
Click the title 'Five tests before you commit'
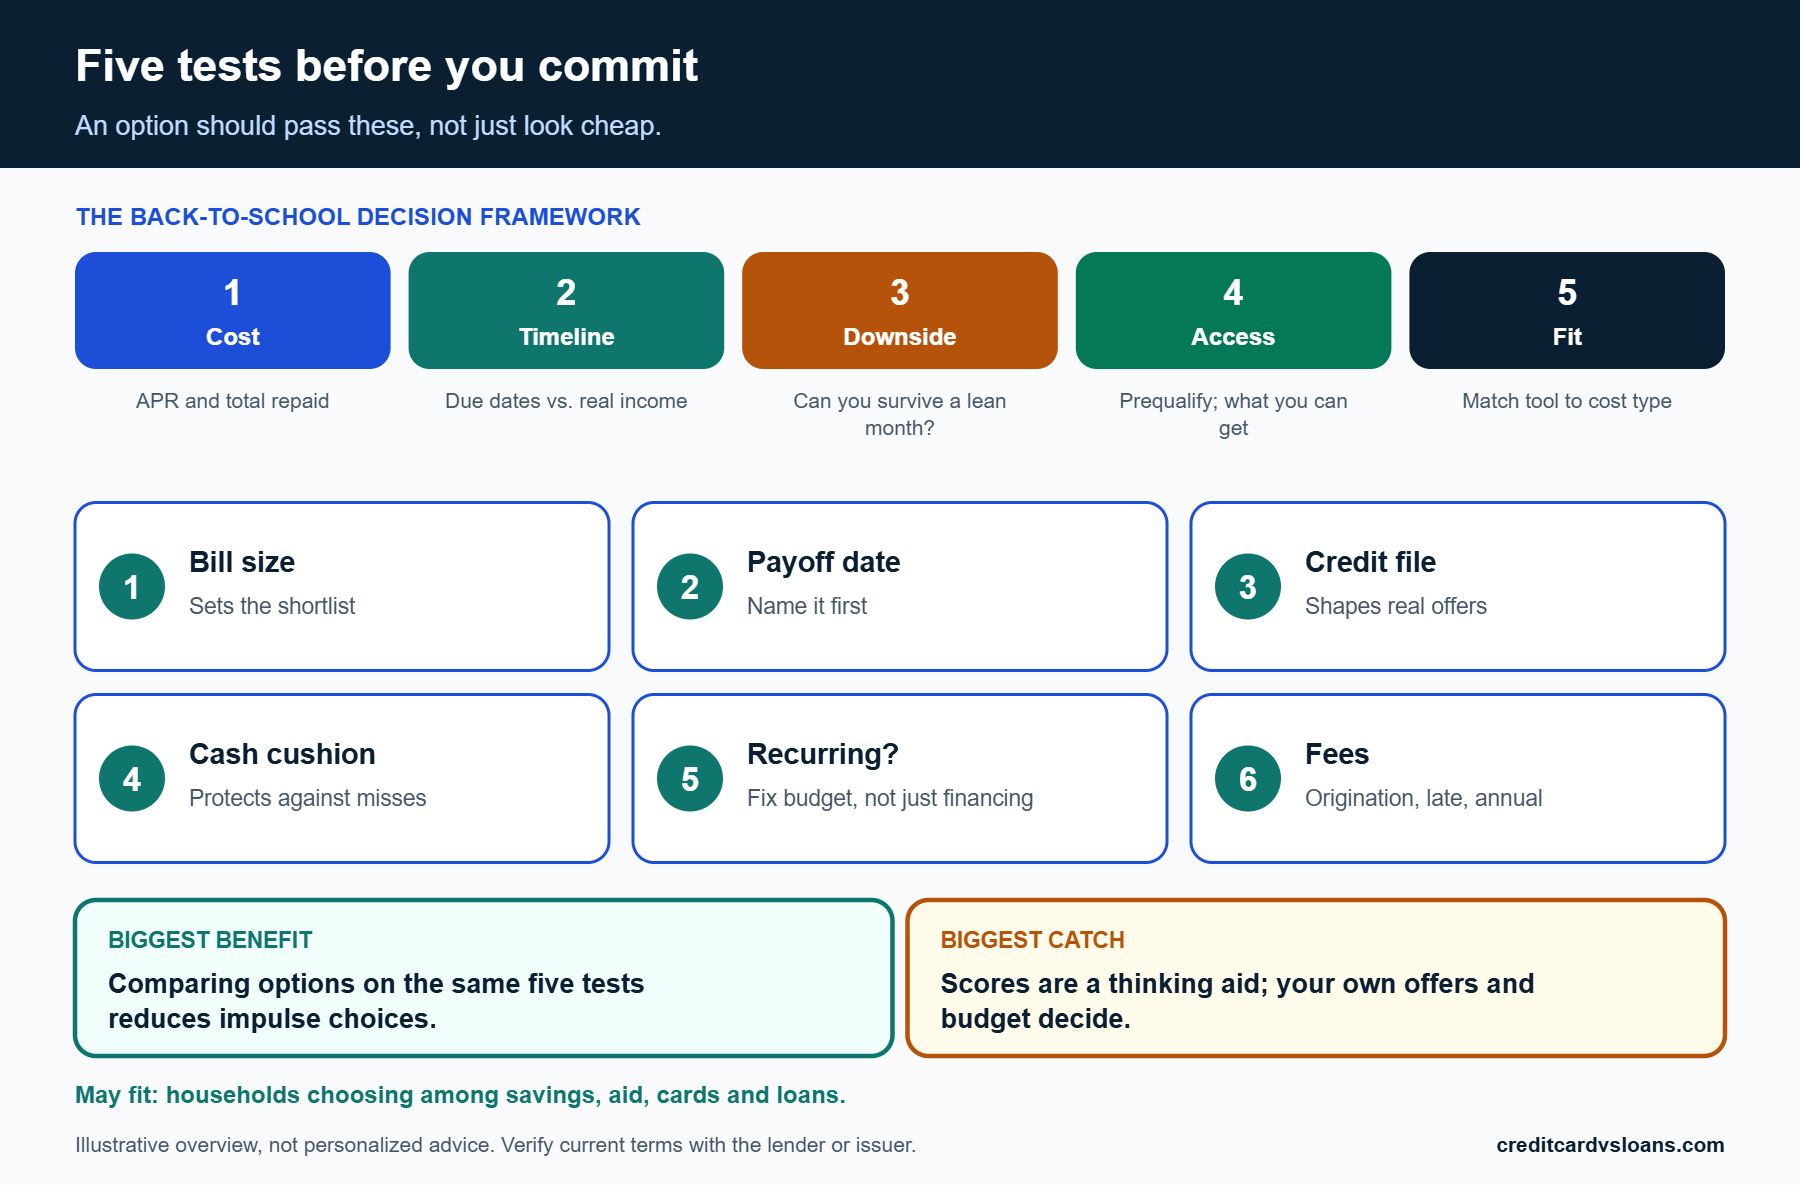click(386, 66)
